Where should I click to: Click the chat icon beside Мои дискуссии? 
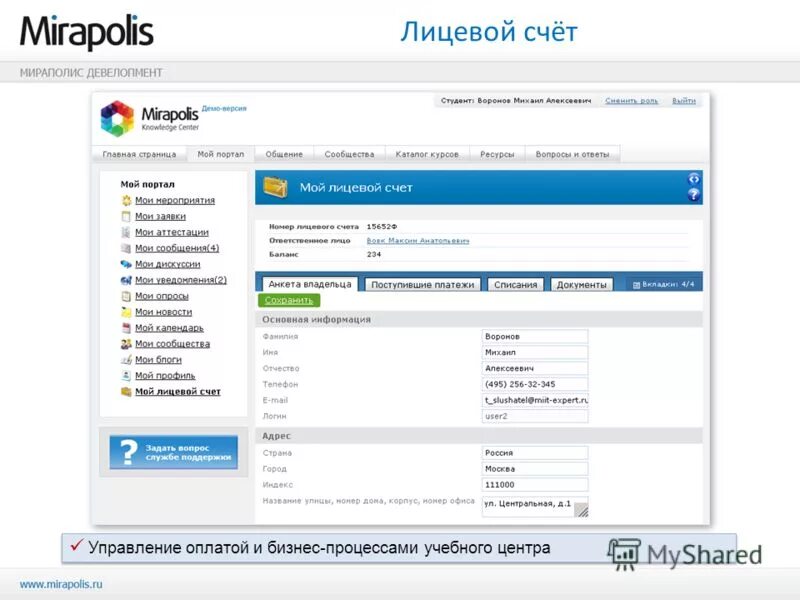[x=126, y=264]
